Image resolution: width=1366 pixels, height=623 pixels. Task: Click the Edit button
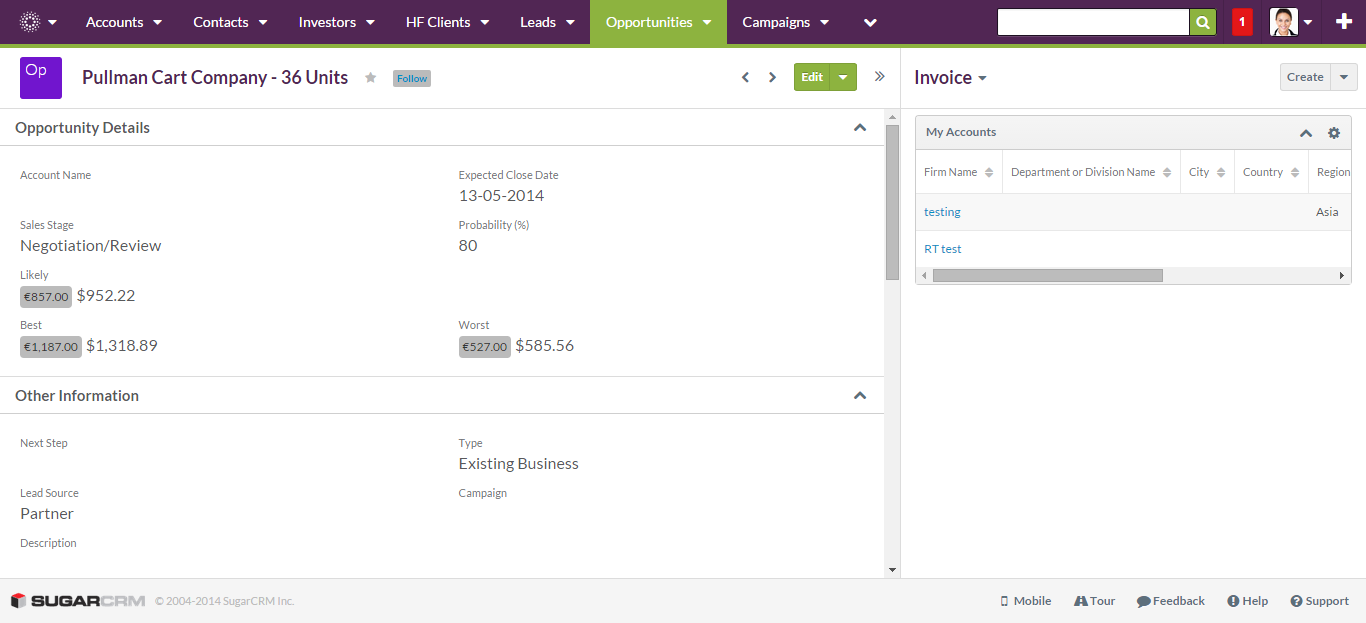point(812,77)
